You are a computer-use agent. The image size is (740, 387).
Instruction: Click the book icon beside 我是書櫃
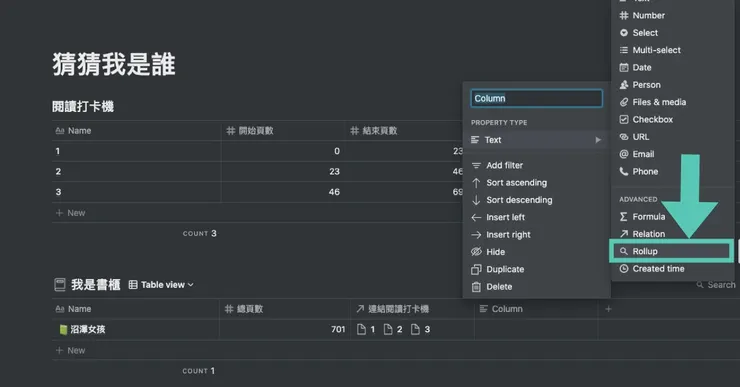[60, 285]
